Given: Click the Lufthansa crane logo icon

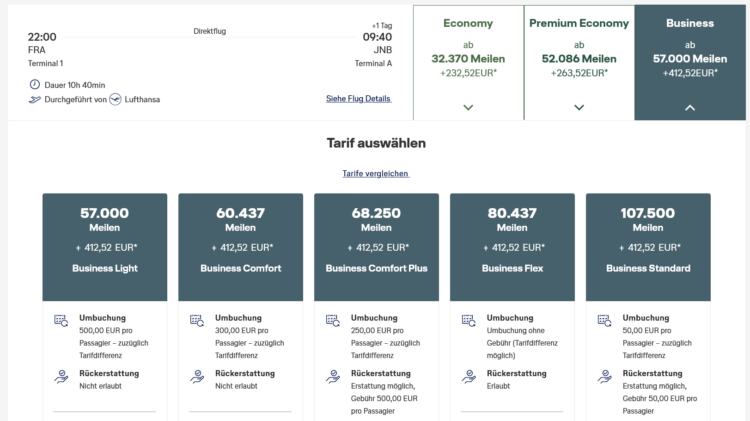Looking at the screenshot, I should click(x=115, y=100).
